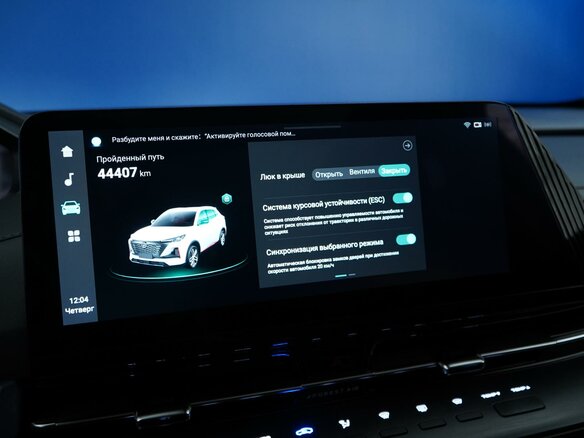Select the car vehicle settings icon
The width and height of the screenshot is (584, 438).
71,208
